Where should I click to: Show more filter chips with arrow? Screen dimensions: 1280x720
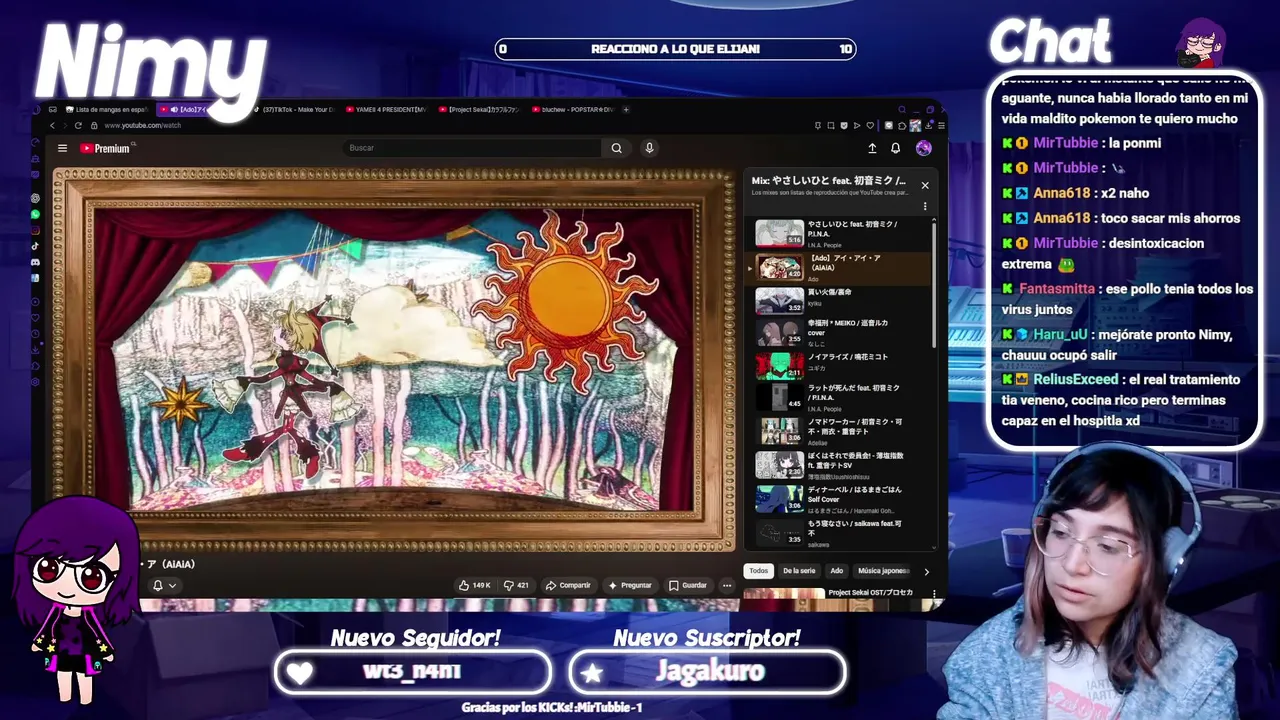click(926, 571)
